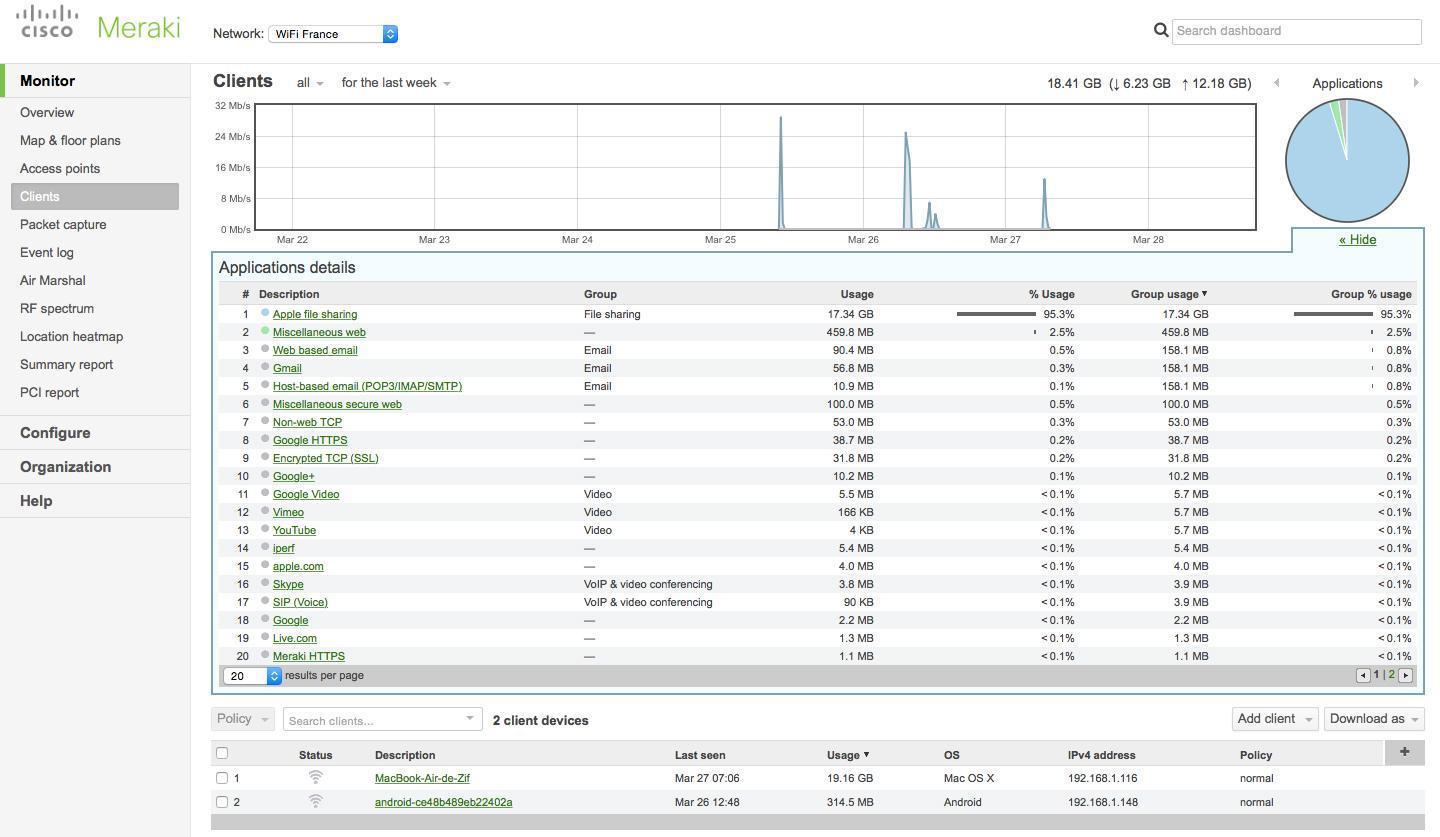
Task: Open the Help section
Action: tap(36, 501)
